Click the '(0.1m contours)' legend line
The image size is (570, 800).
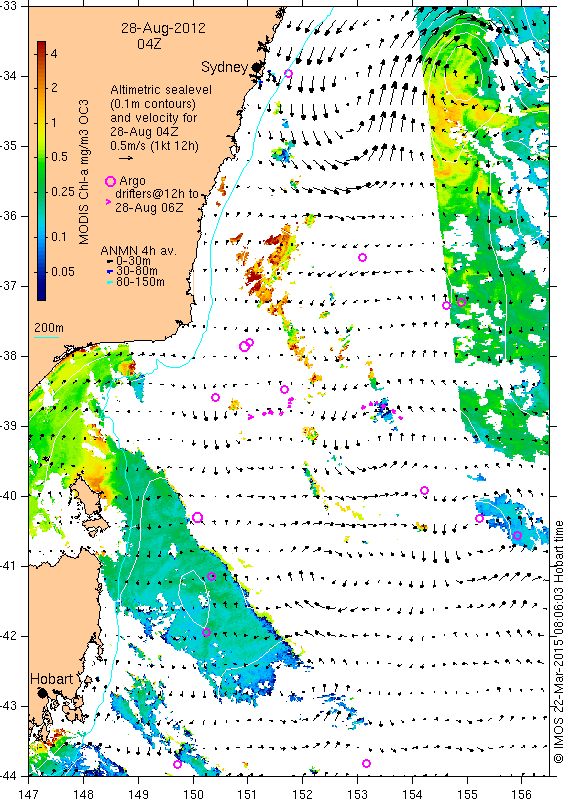[x=153, y=104]
